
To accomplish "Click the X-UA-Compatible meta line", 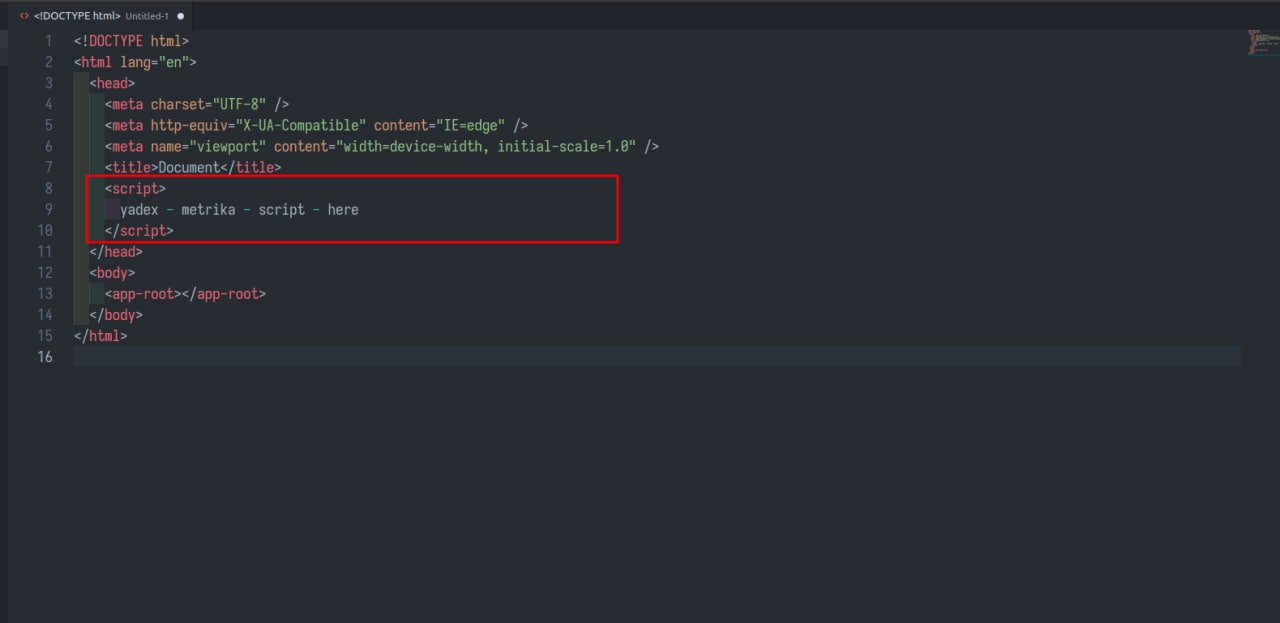I will click(x=316, y=125).
